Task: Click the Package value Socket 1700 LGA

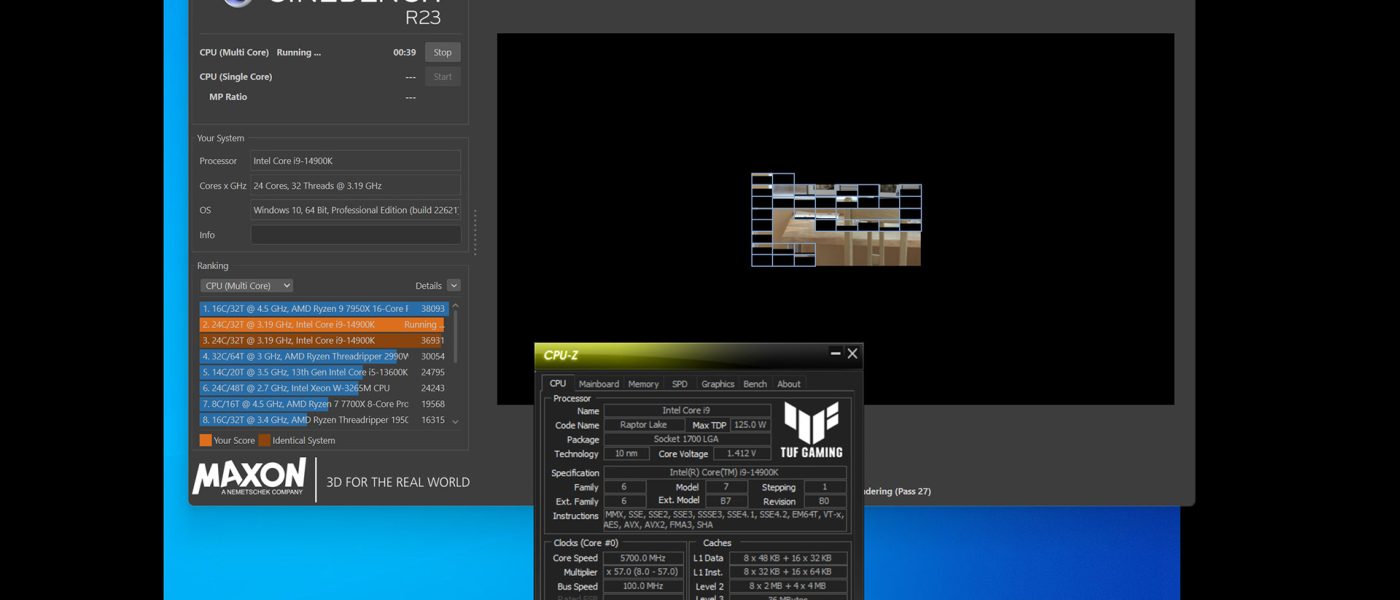Action: pyautogui.click(x=687, y=439)
